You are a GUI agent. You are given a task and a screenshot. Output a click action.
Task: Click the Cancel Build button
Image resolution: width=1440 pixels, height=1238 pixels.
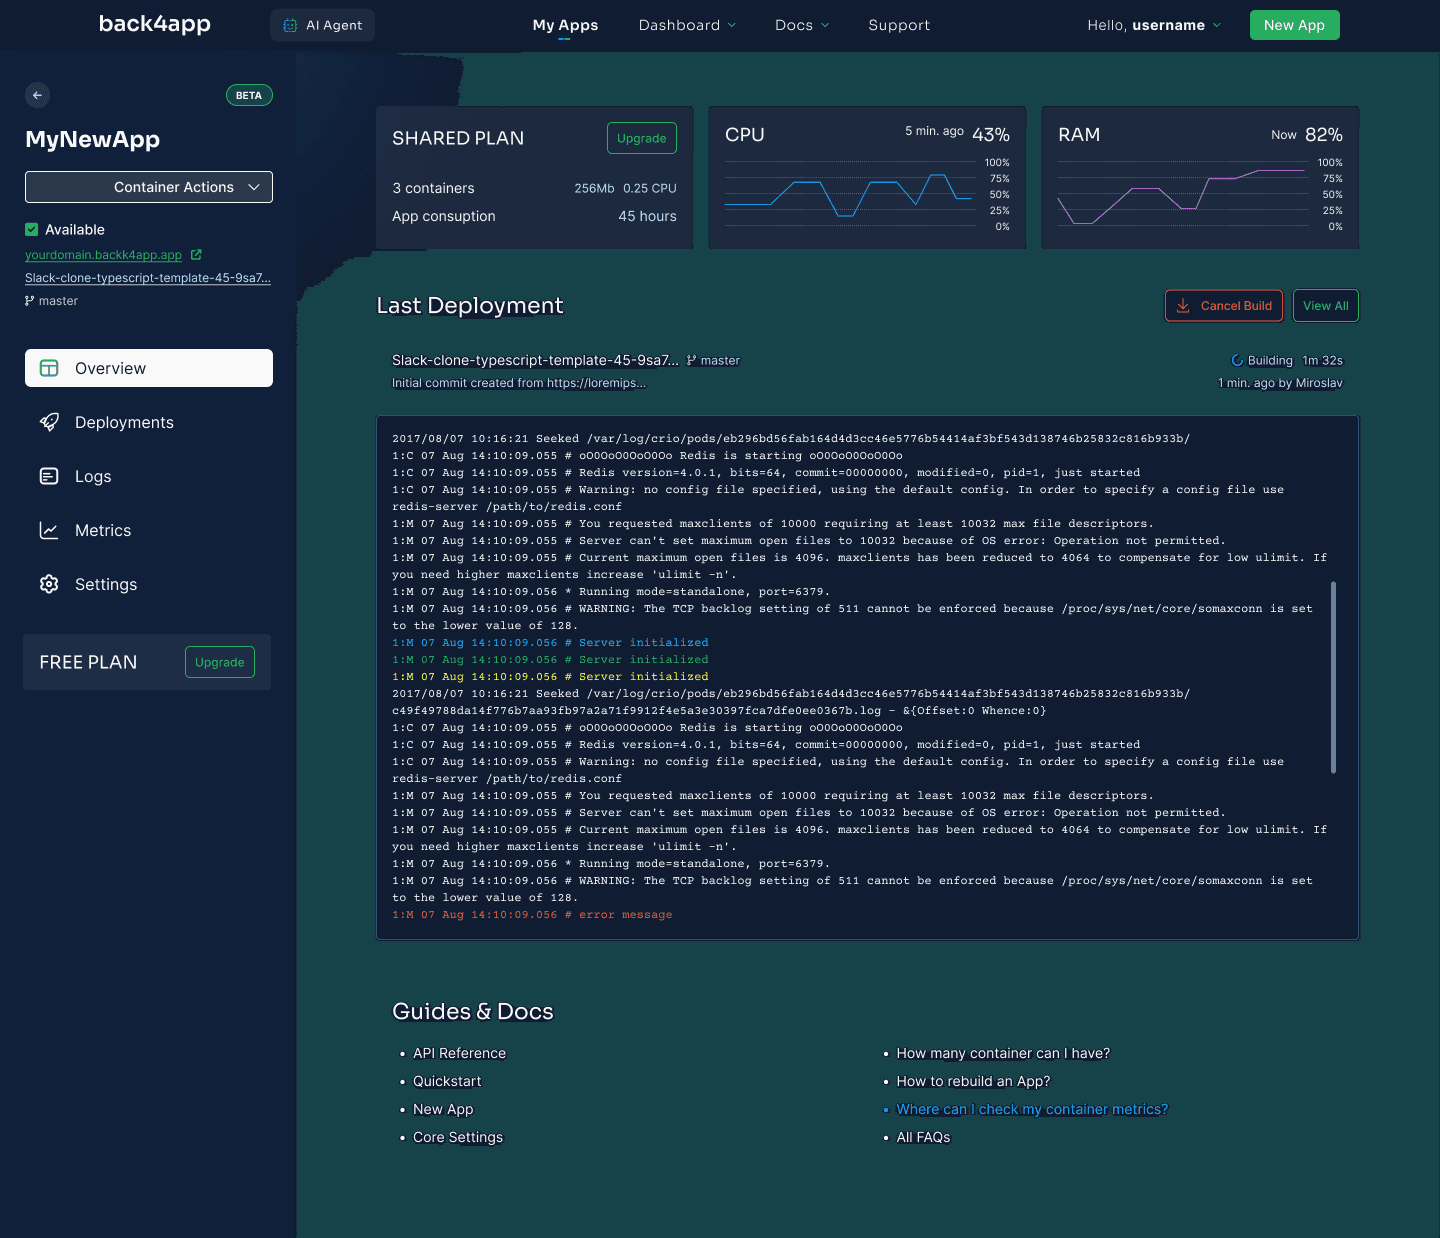(1224, 306)
